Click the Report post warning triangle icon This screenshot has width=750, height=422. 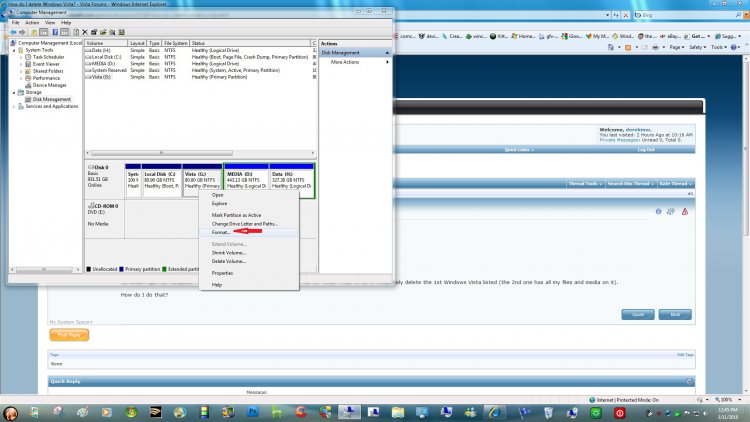point(685,211)
